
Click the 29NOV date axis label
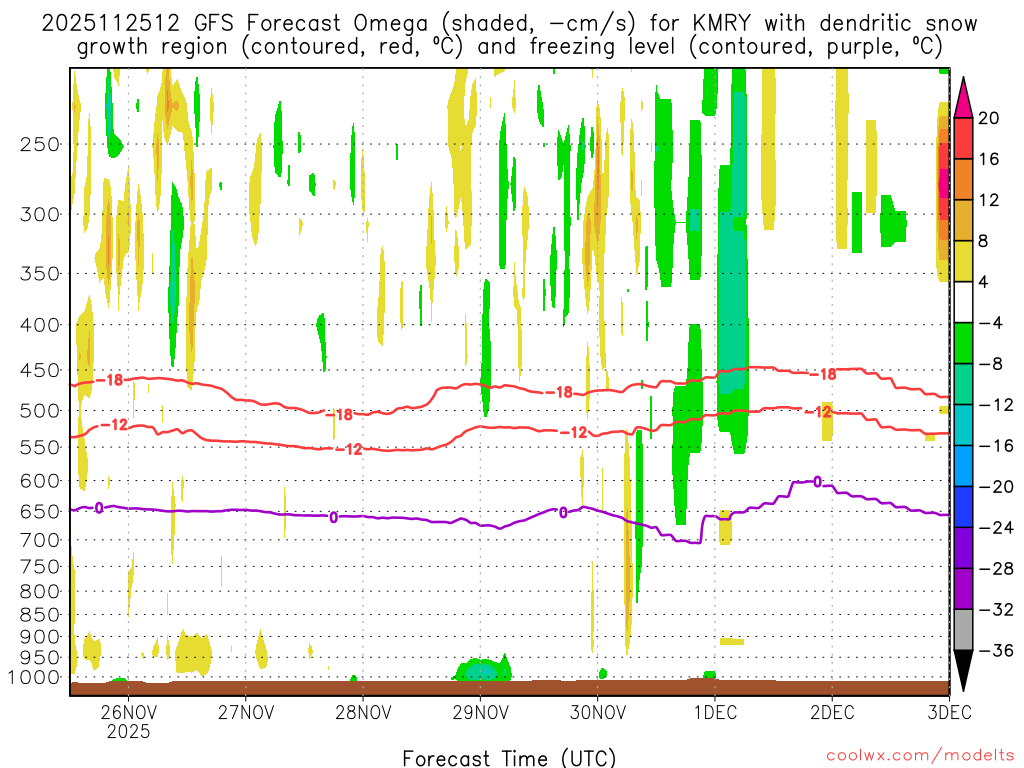pyautogui.click(x=480, y=712)
